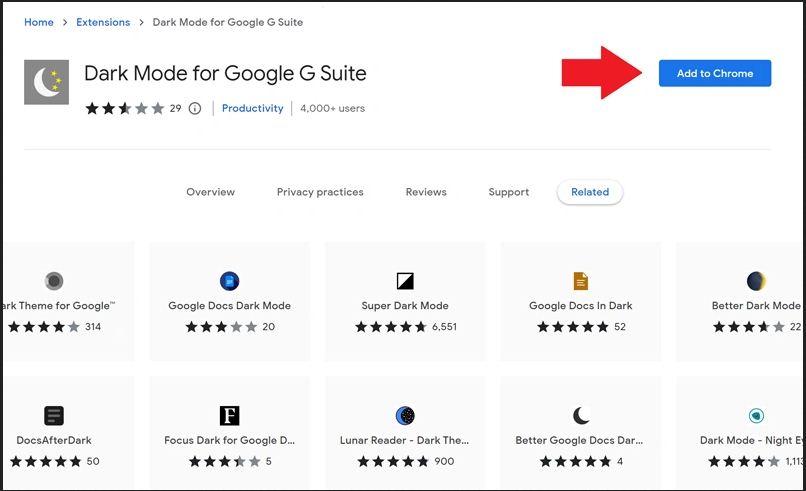The height and width of the screenshot is (491, 806).
Task: Click the 4,000+ users text
Action: pyautogui.click(x=333, y=108)
